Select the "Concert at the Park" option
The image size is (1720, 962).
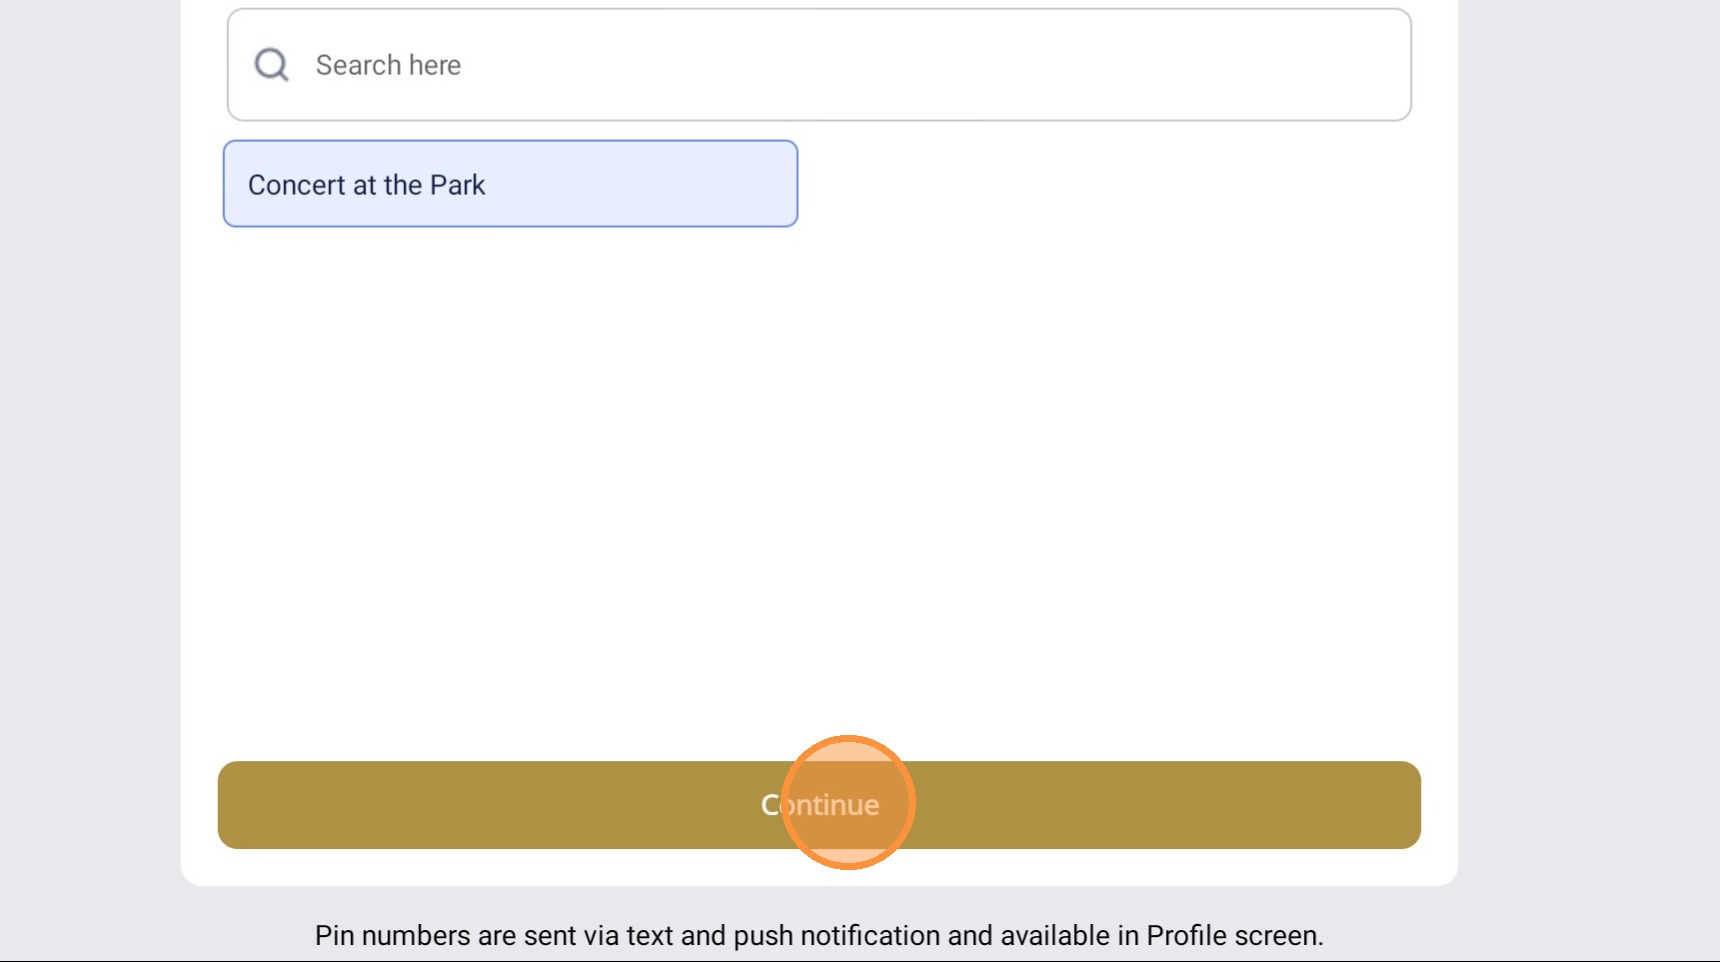point(510,184)
